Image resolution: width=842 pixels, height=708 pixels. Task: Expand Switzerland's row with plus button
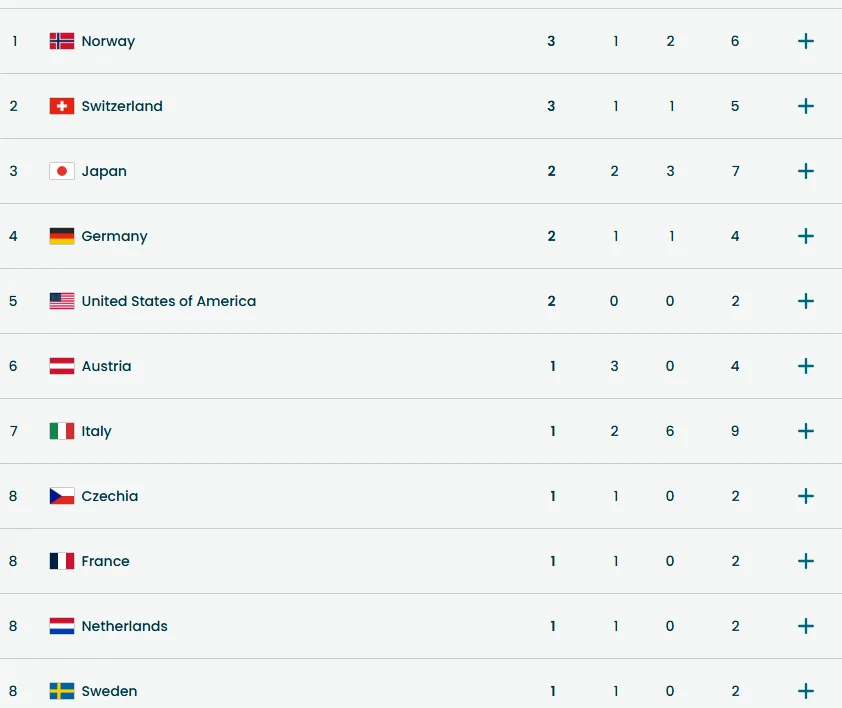[806, 106]
